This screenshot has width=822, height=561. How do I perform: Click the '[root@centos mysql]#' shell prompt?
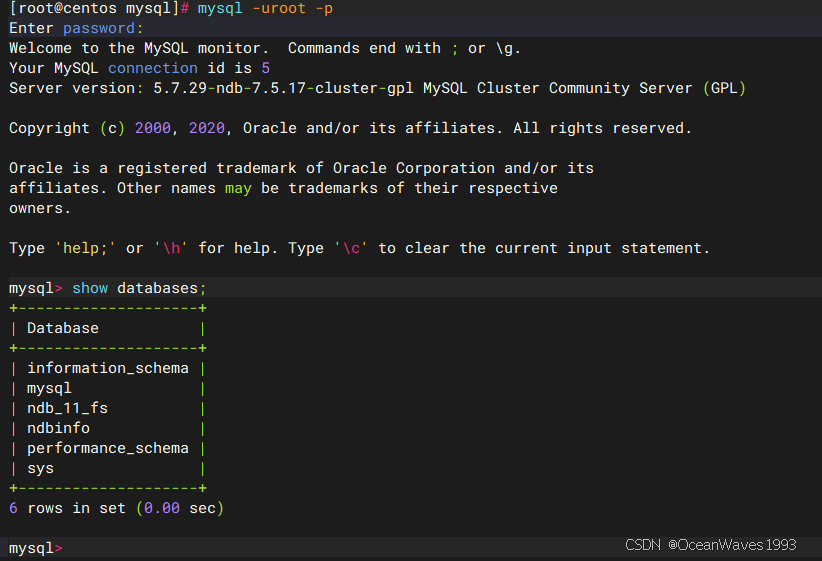[x=99, y=8]
